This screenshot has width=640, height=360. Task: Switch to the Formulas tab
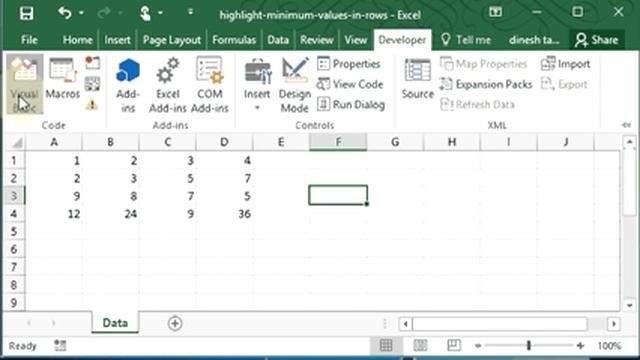(234, 40)
